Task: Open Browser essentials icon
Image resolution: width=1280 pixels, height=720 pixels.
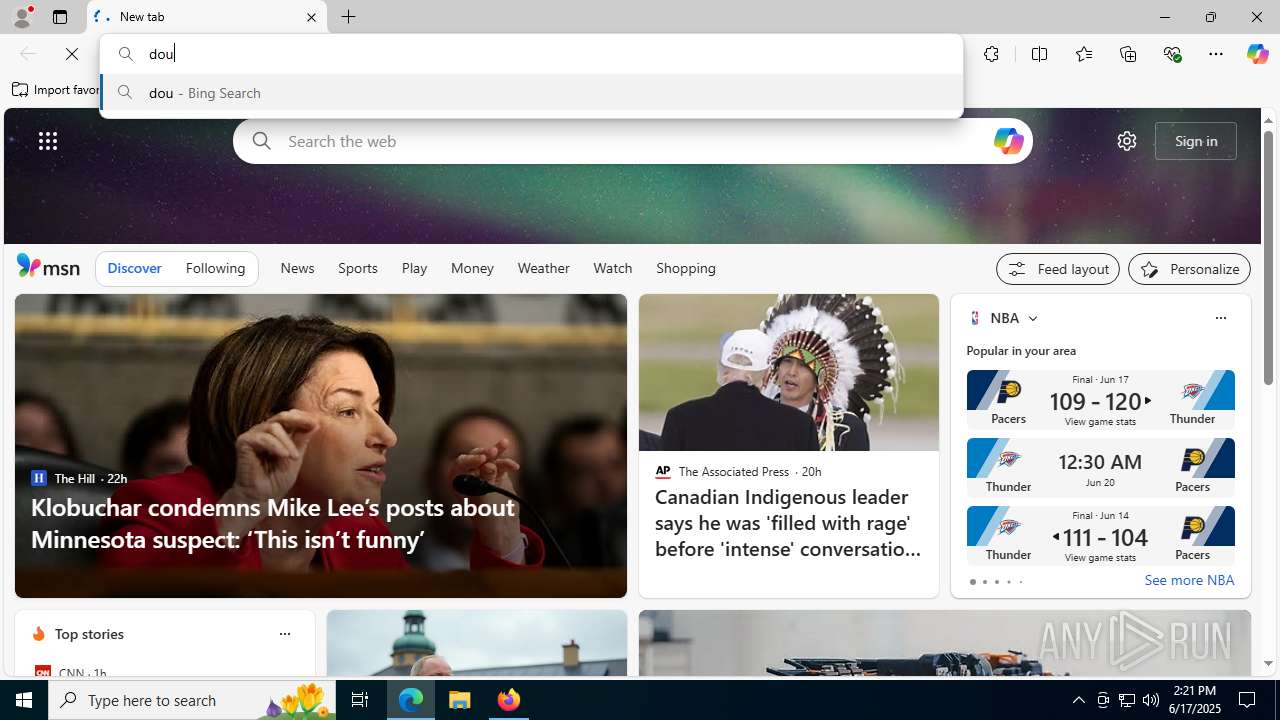Action: (x=1172, y=54)
